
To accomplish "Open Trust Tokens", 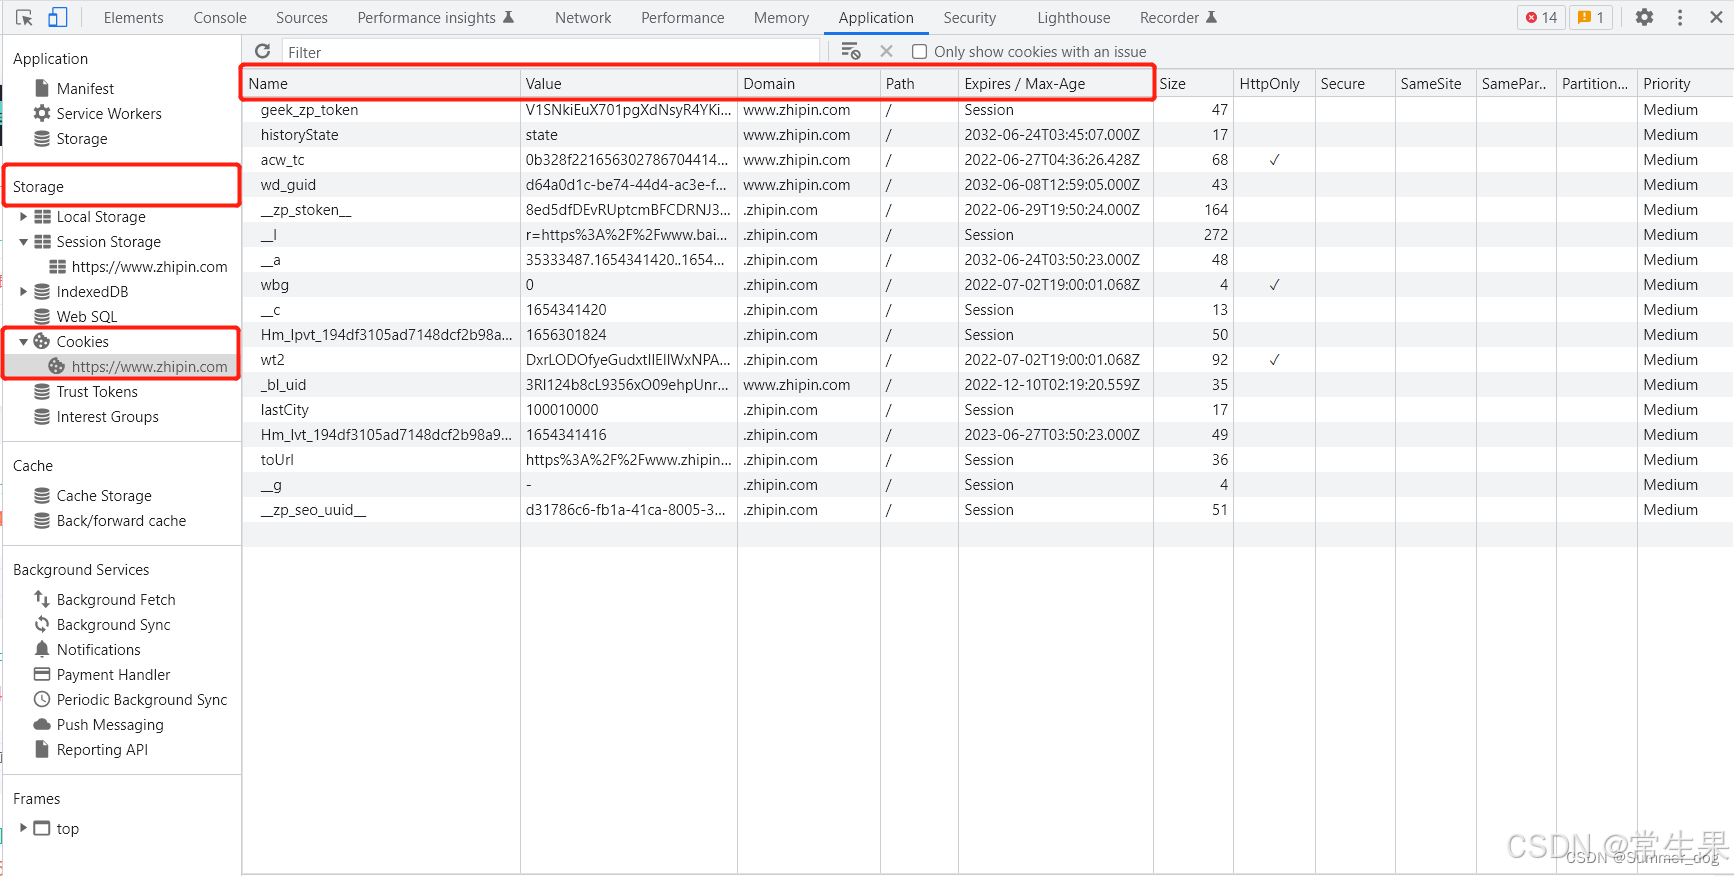I will click(97, 391).
